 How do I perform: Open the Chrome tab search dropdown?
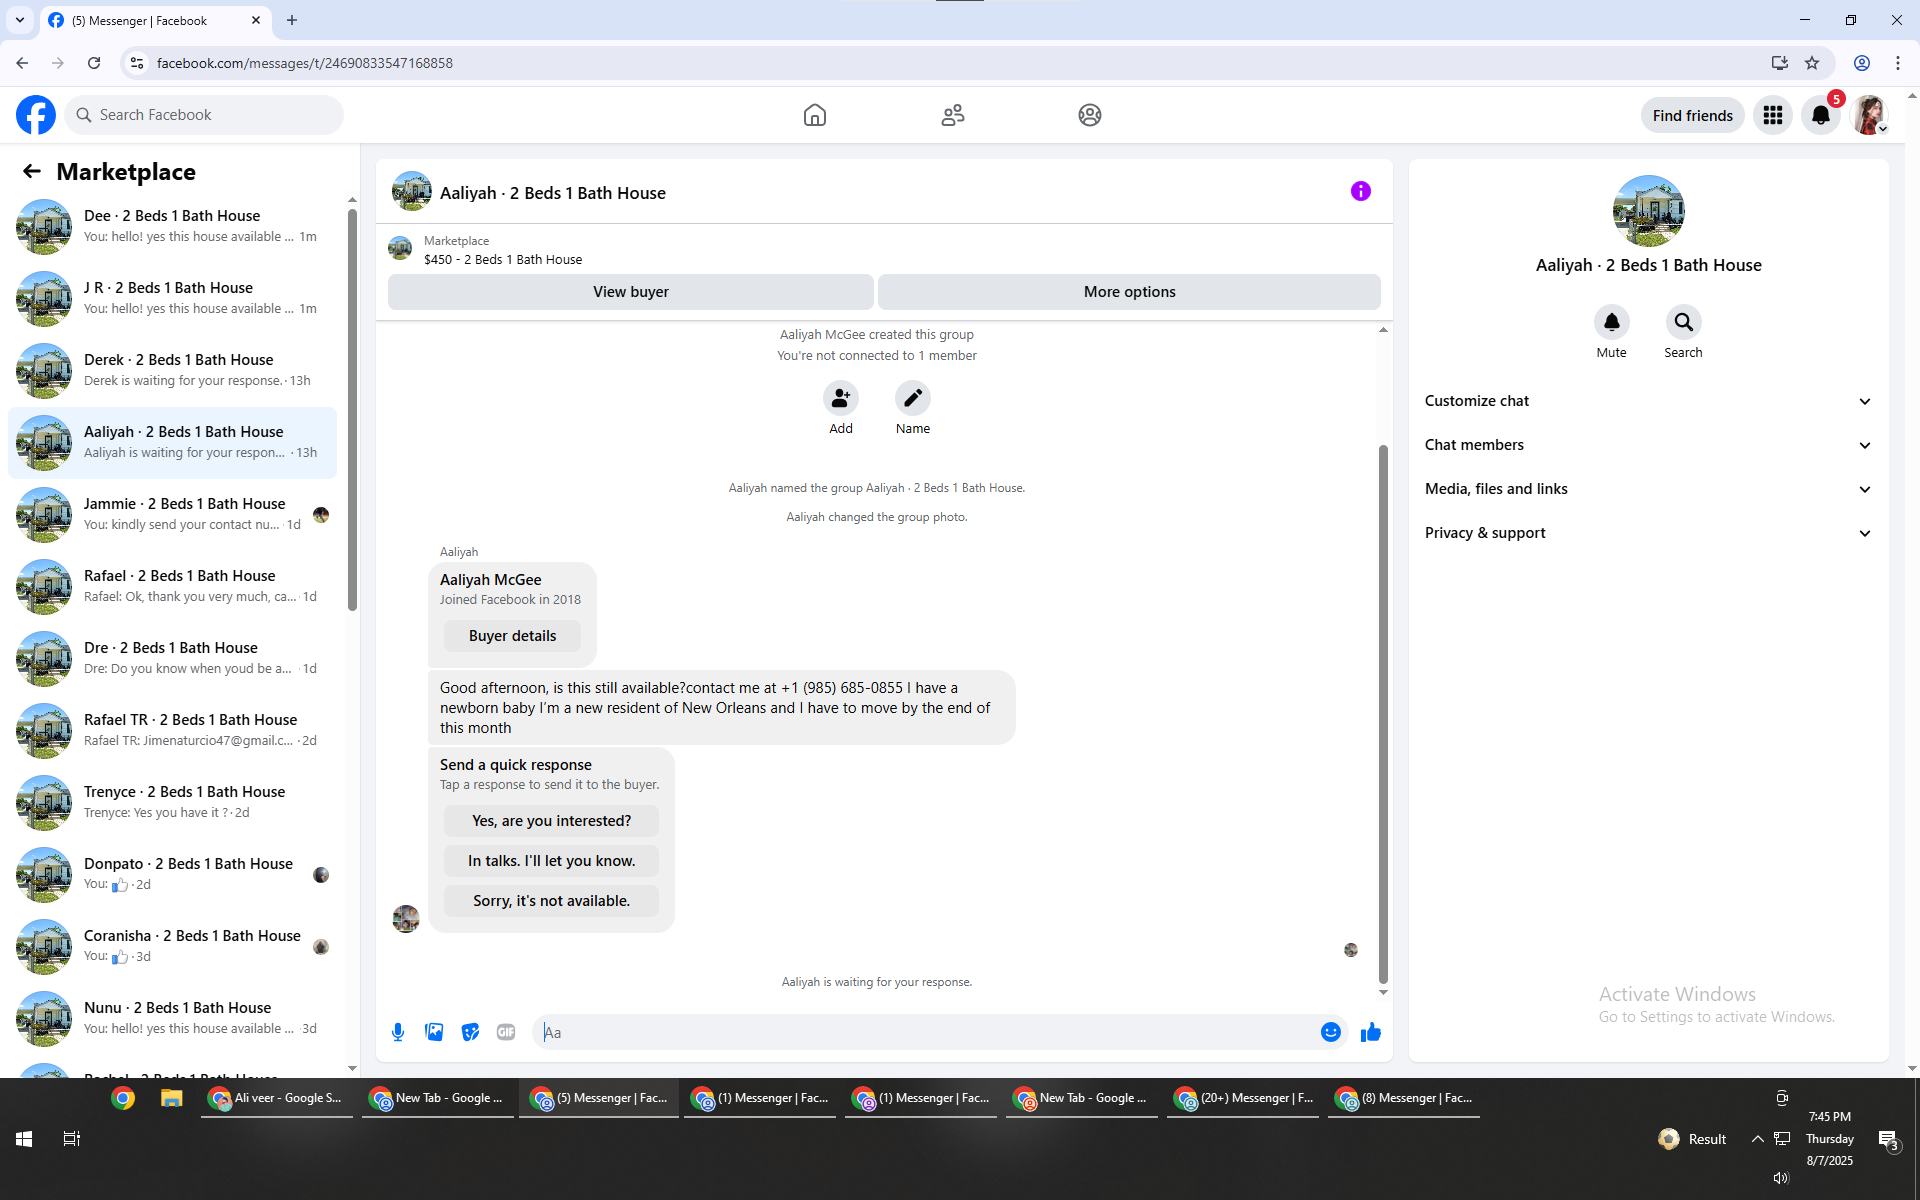(x=20, y=20)
